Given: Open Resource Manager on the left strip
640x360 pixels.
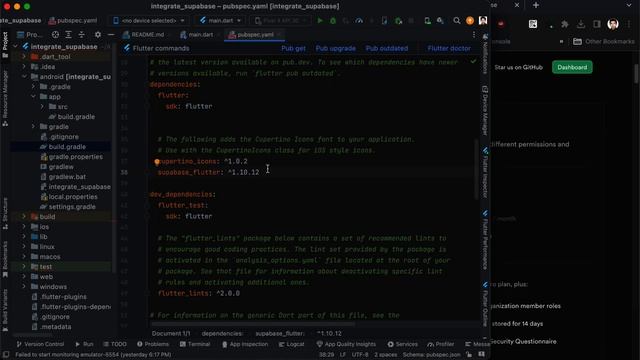Looking at the screenshot, I should coord(5,98).
